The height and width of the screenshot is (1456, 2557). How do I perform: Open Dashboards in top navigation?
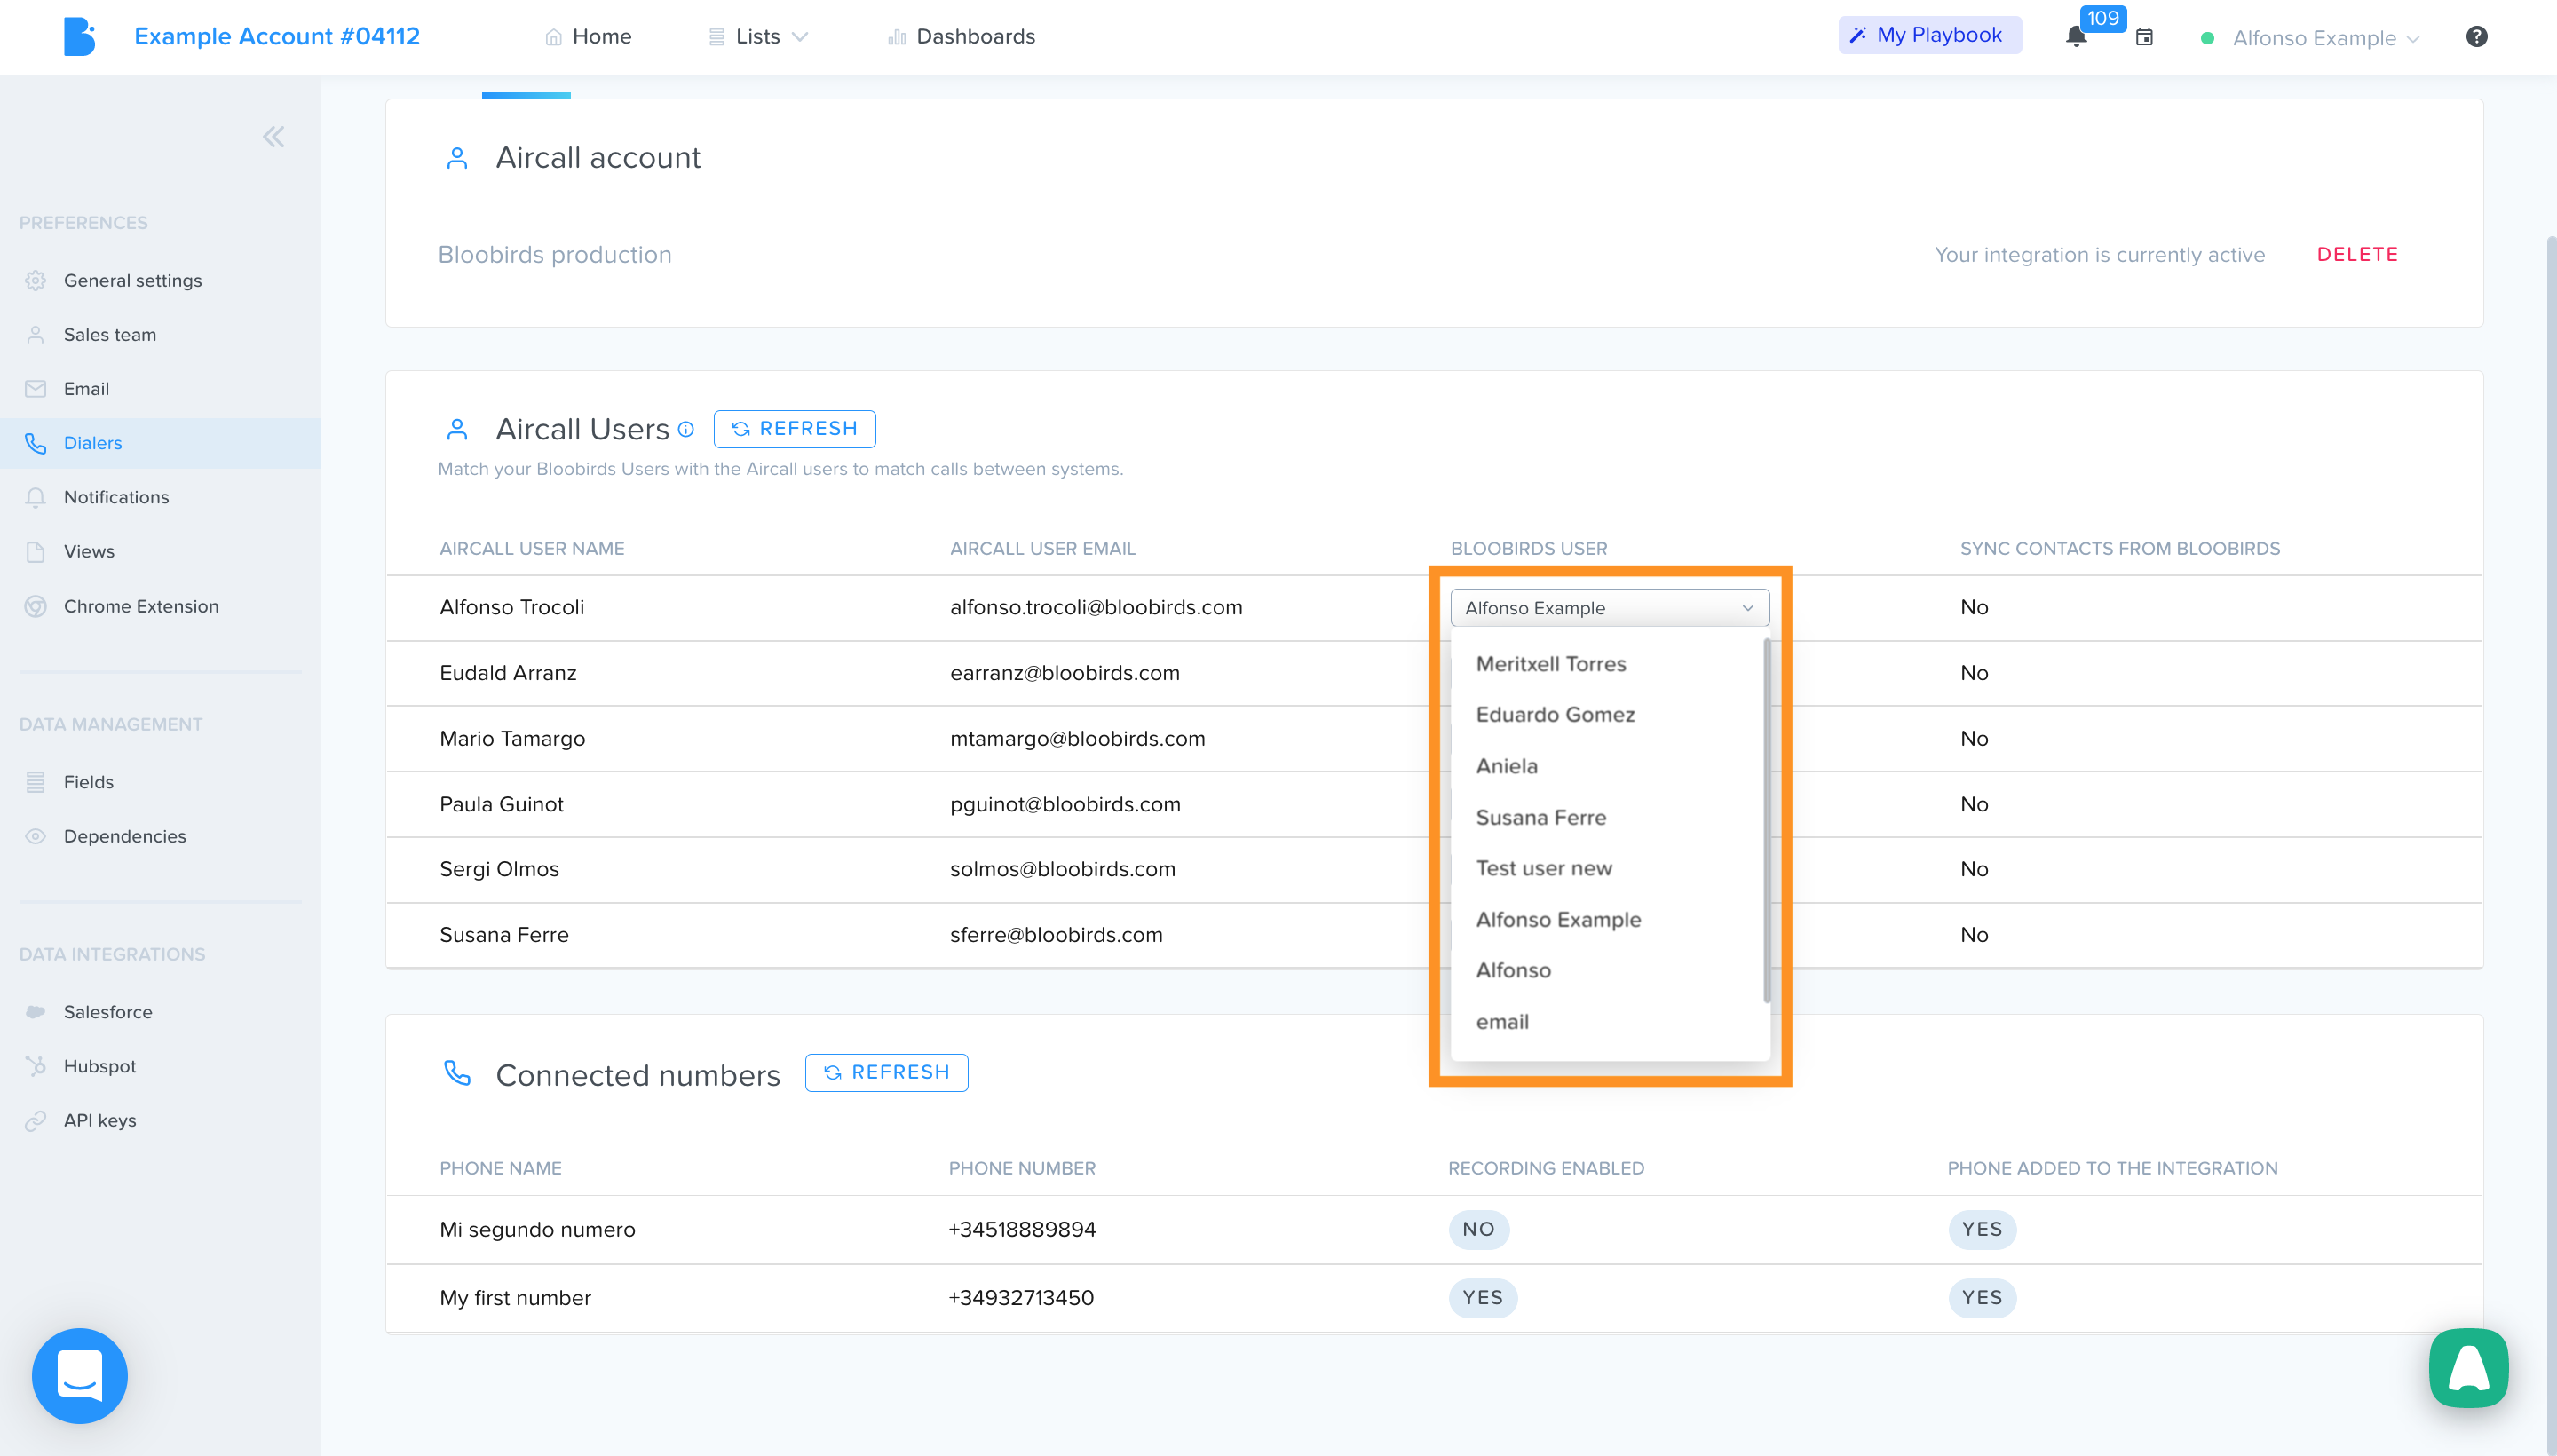point(961,37)
